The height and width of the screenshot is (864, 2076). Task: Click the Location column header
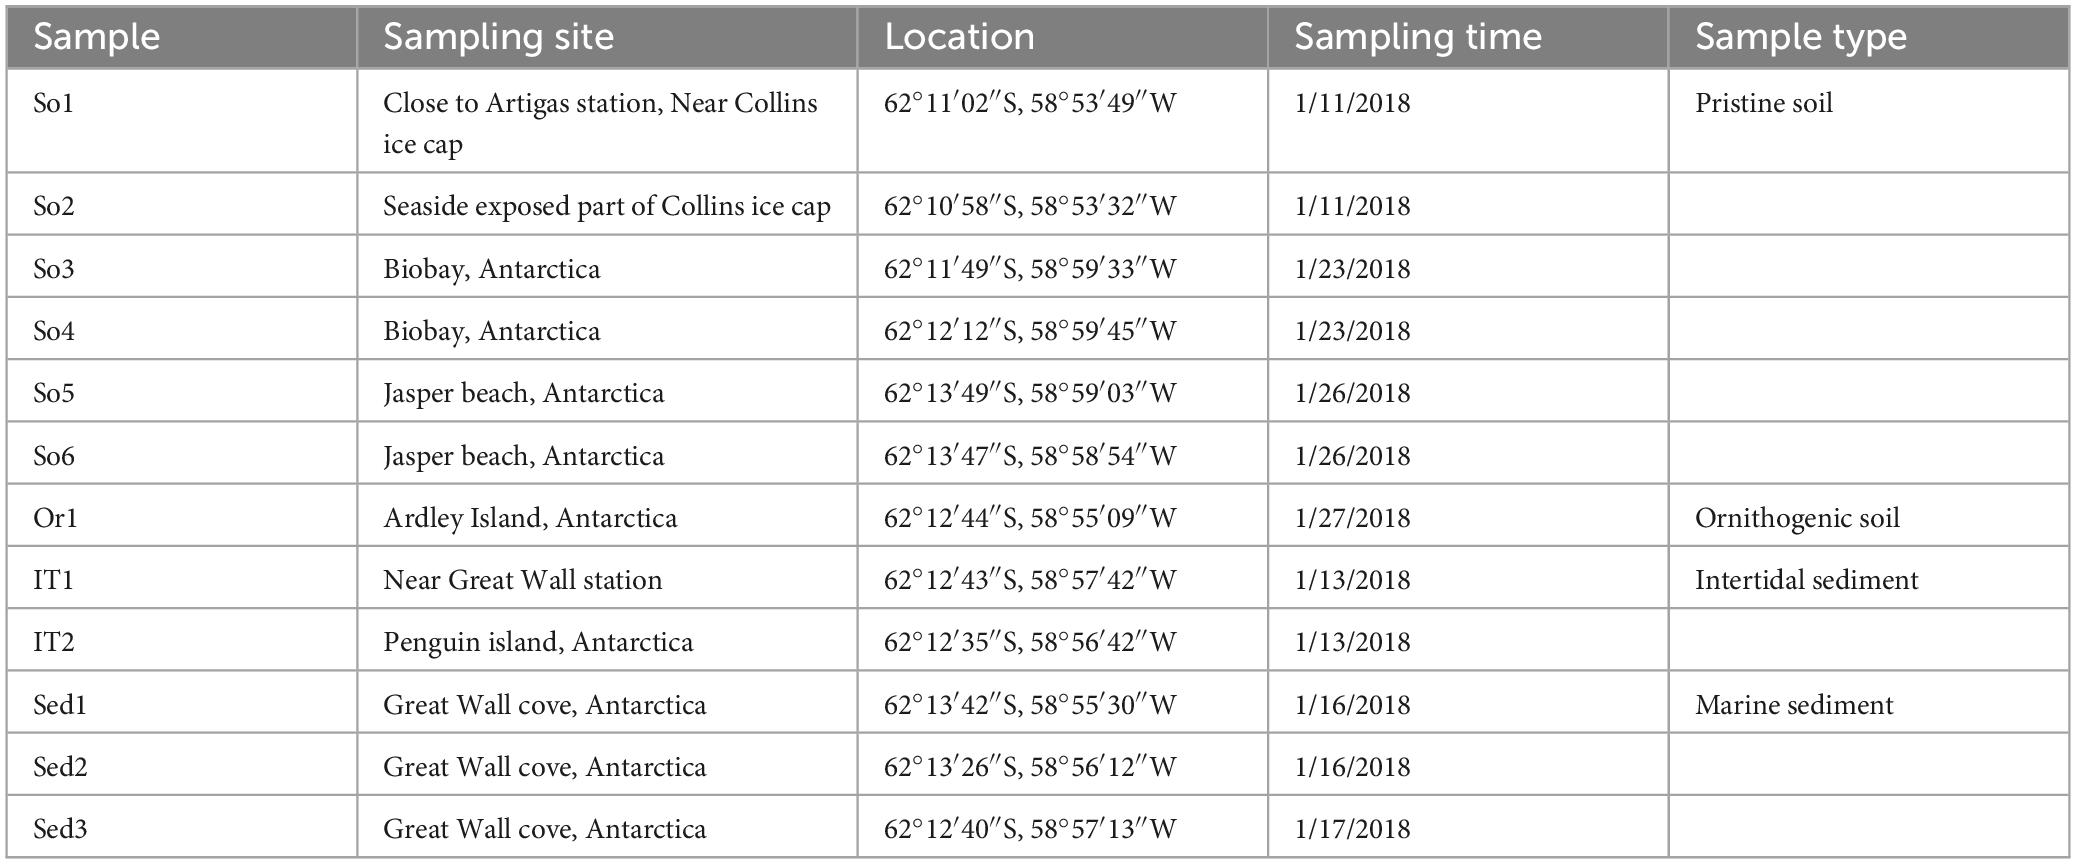click(x=1062, y=38)
